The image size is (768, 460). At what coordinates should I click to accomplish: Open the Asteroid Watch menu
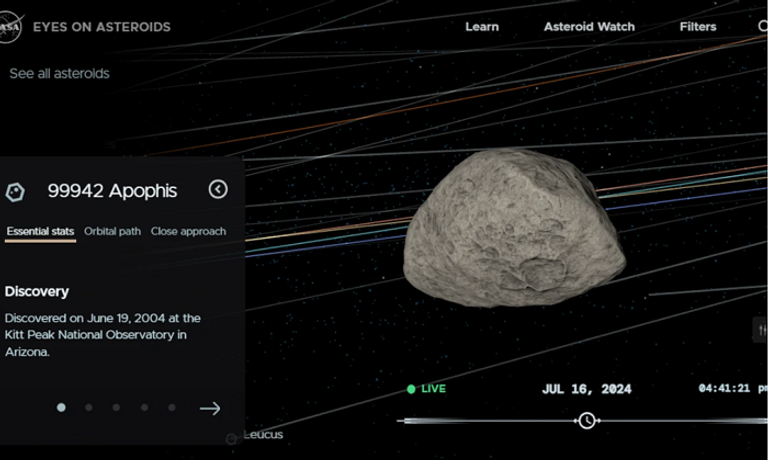coord(589,27)
